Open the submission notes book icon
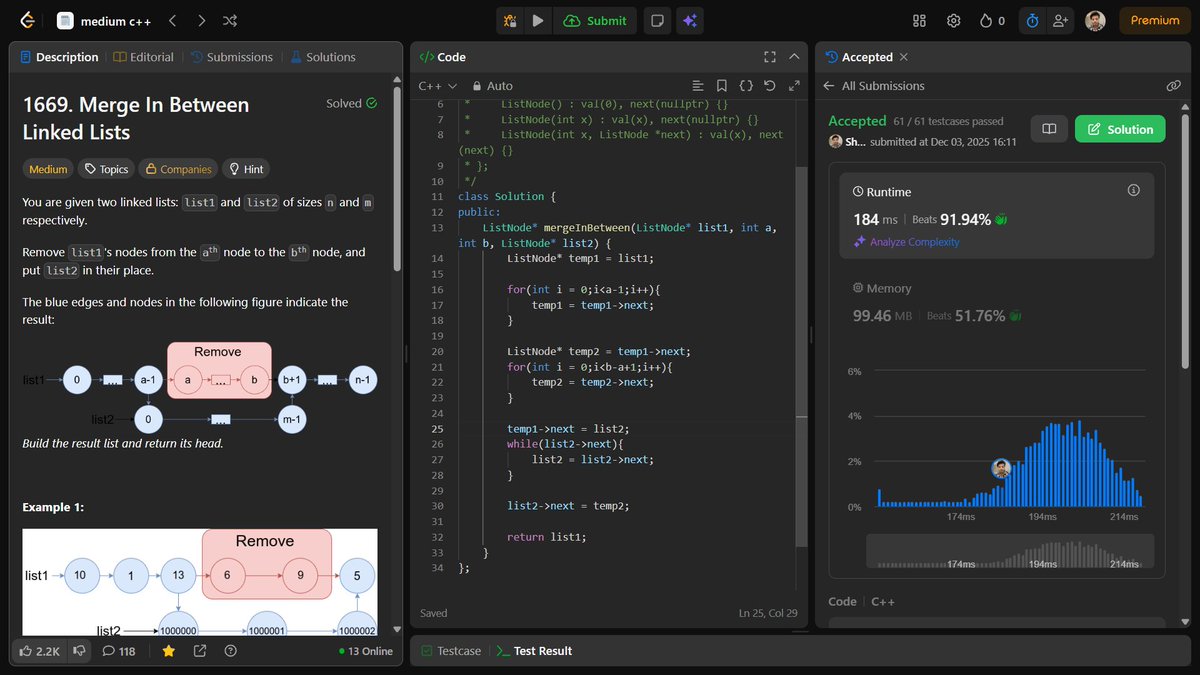 (1049, 129)
